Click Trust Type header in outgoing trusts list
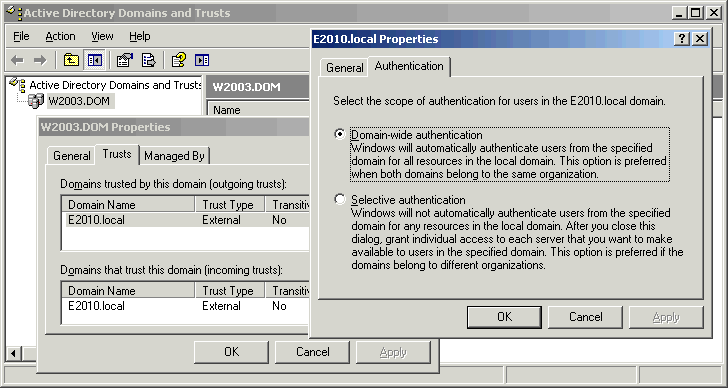The image size is (728, 388). (x=230, y=205)
